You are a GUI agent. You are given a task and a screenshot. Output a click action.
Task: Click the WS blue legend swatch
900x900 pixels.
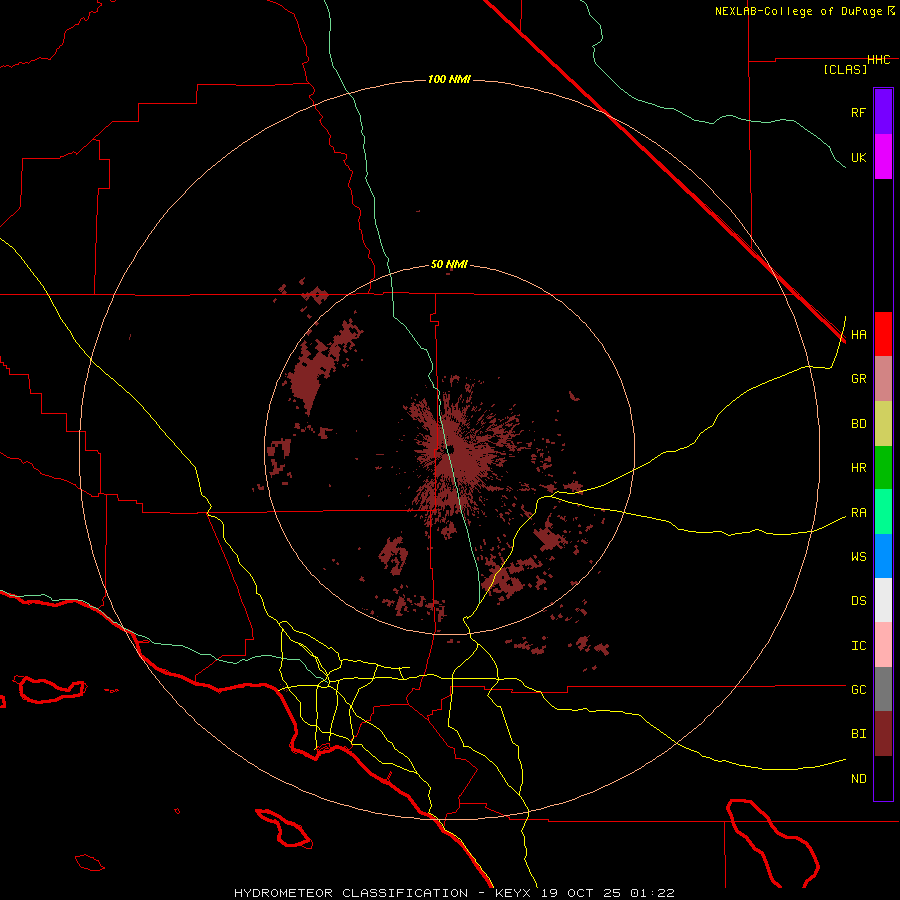(883, 556)
